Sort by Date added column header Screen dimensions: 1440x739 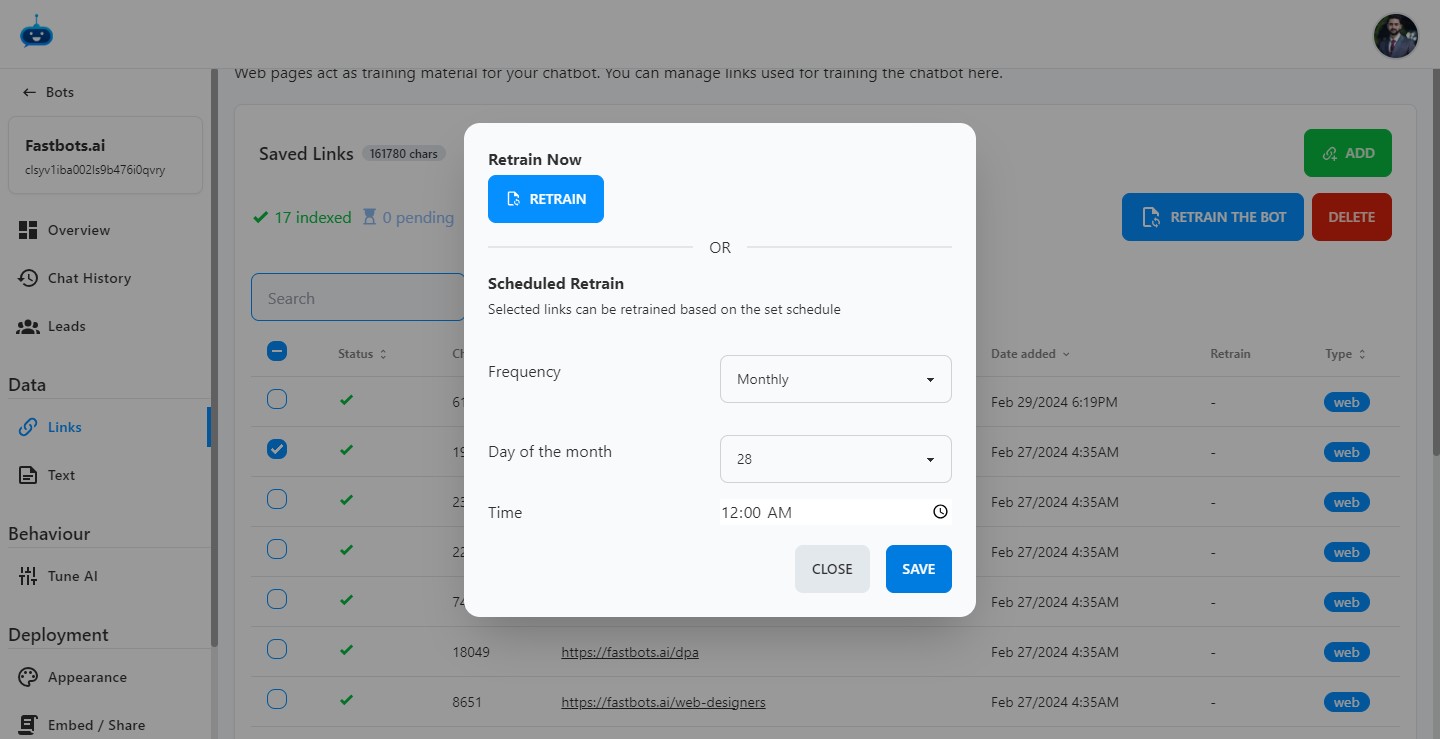click(x=1029, y=354)
